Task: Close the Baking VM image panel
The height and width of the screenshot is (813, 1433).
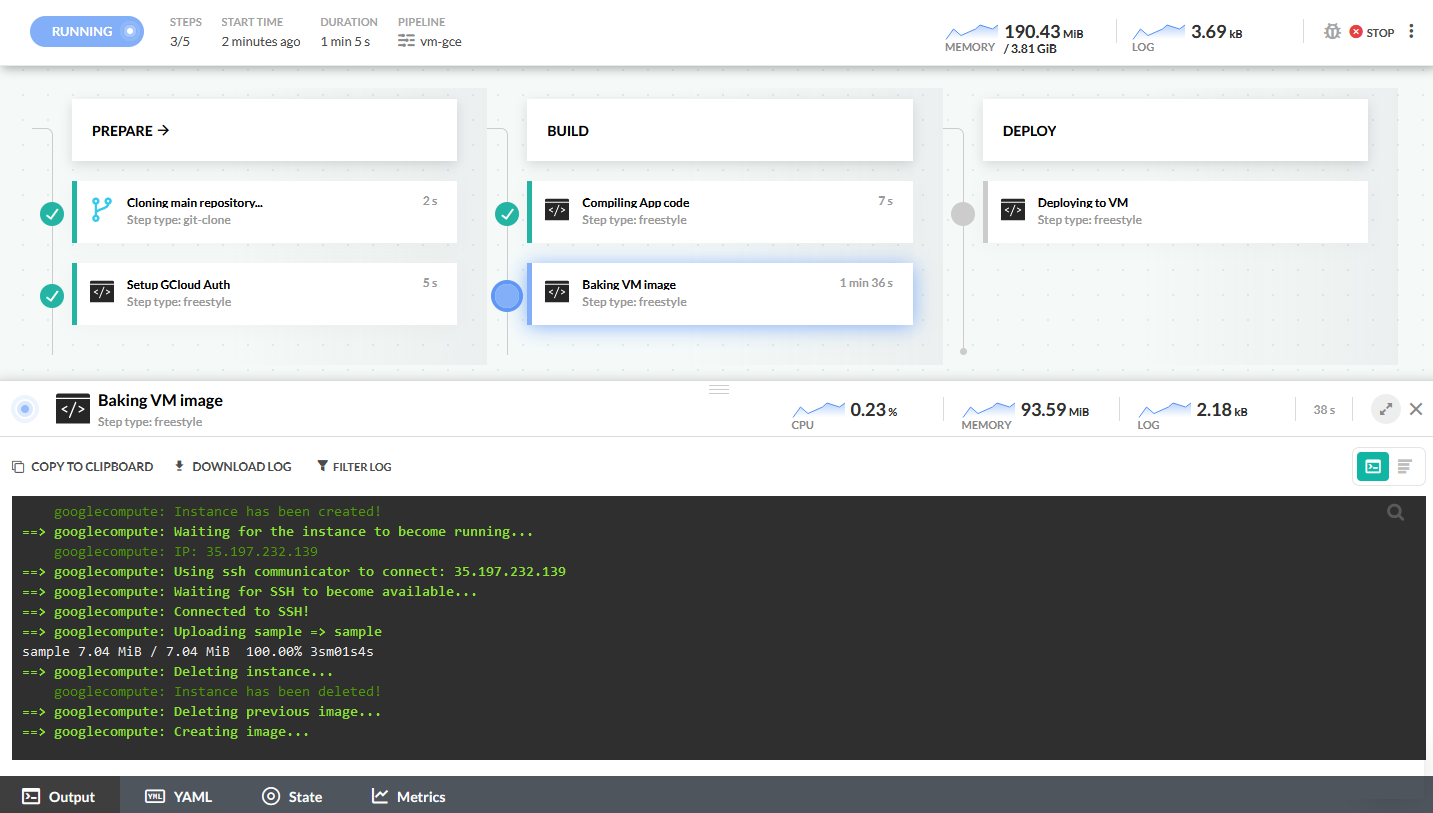Action: 1415,409
